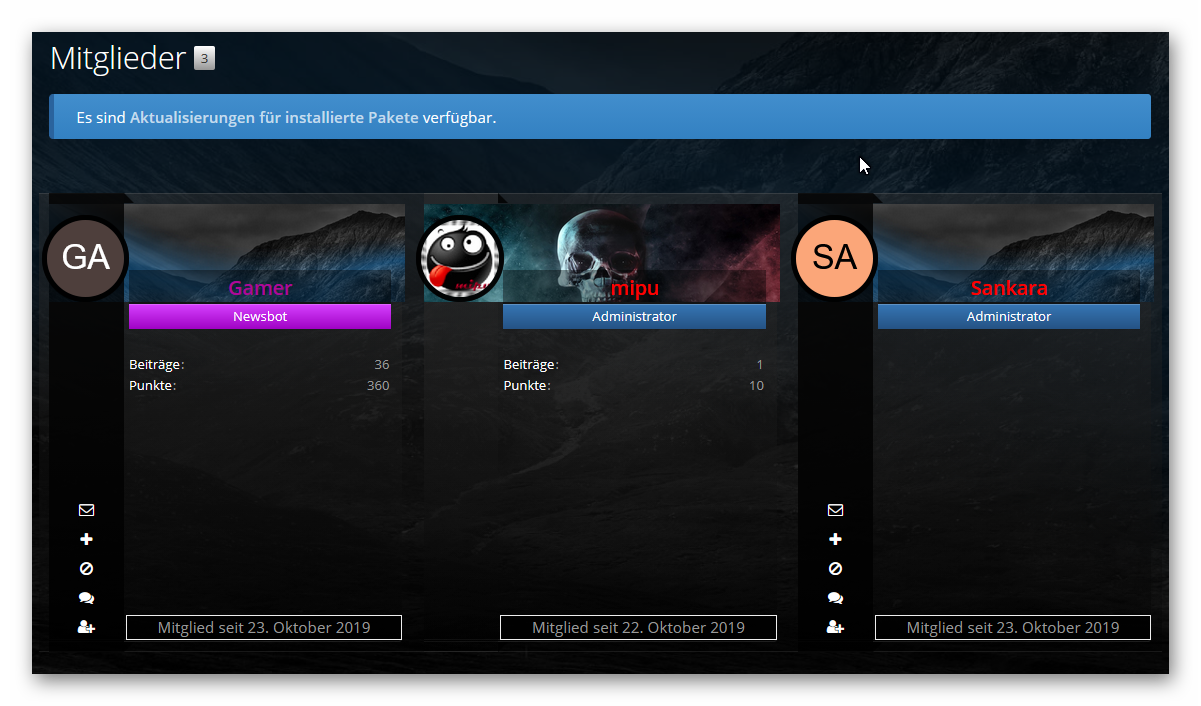Open Sankara's profile via the SA avatar
The width and height of the screenshot is (1201, 706).
834,258
